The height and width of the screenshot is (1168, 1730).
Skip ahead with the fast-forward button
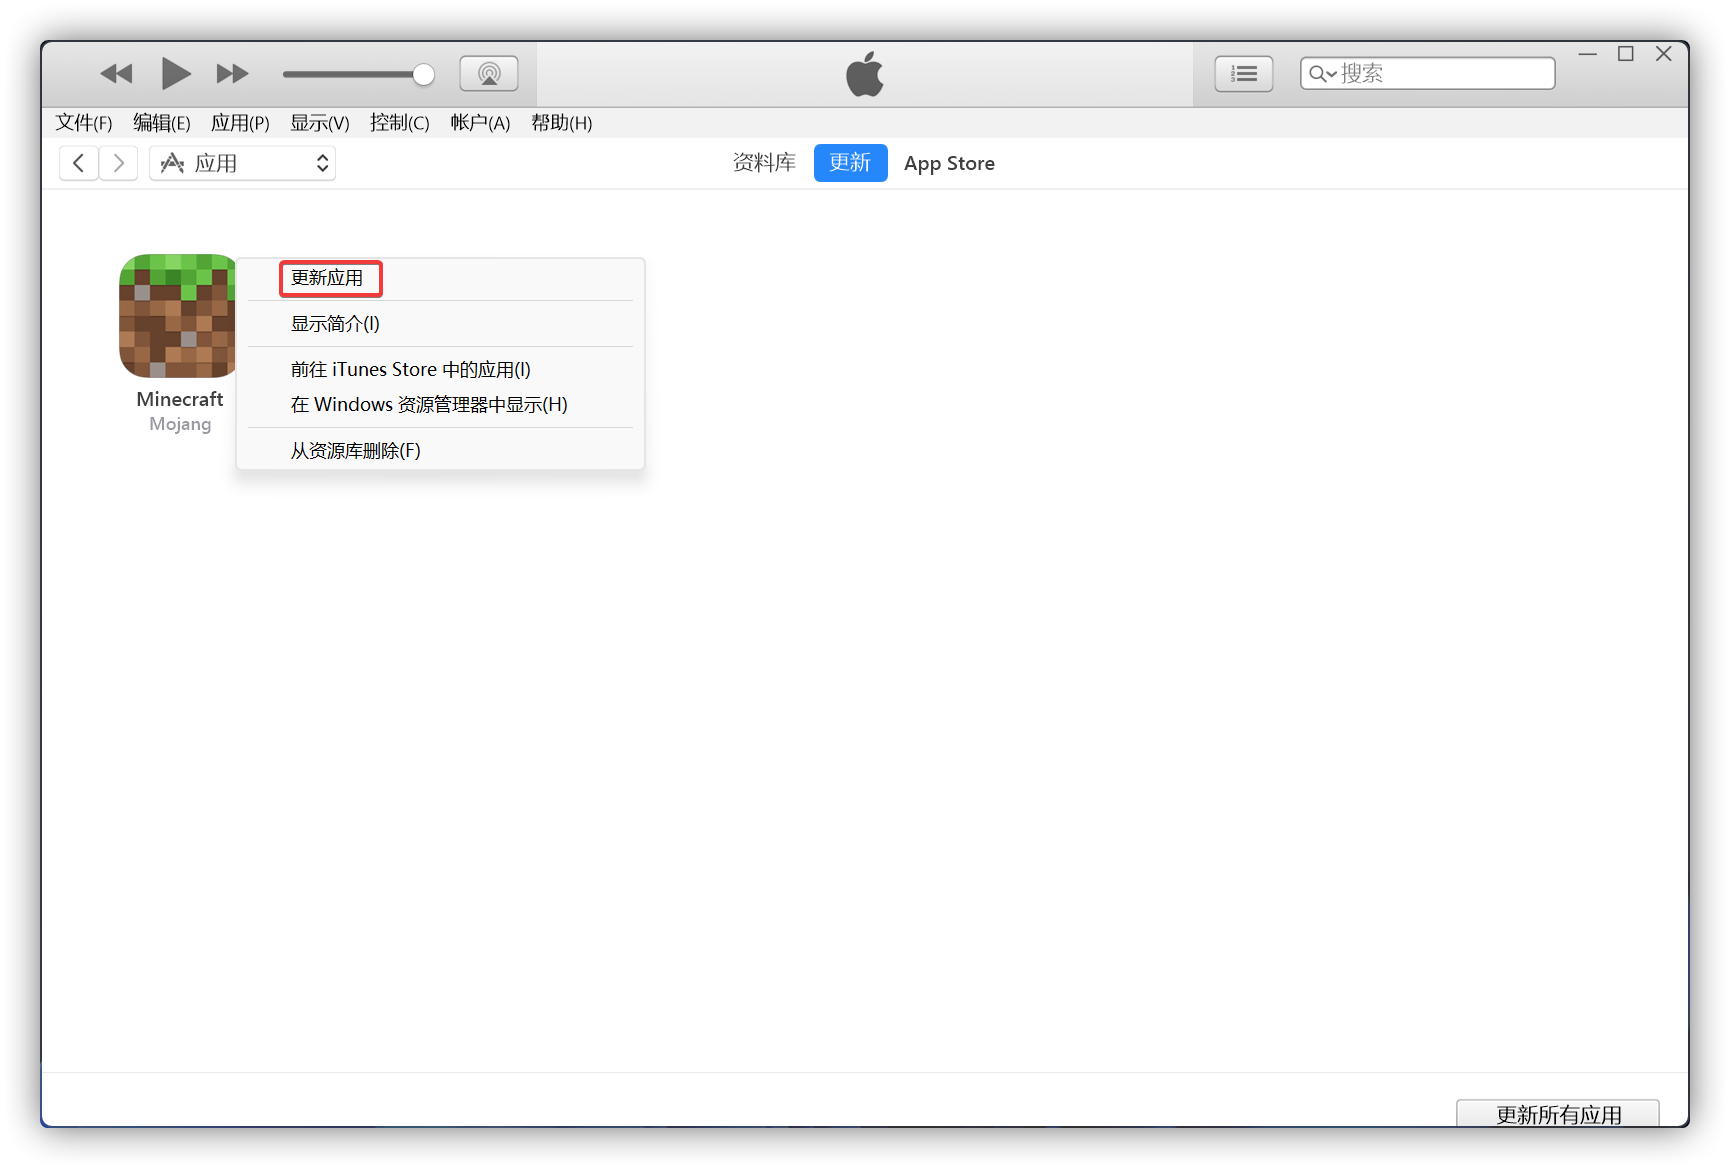(233, 73)
